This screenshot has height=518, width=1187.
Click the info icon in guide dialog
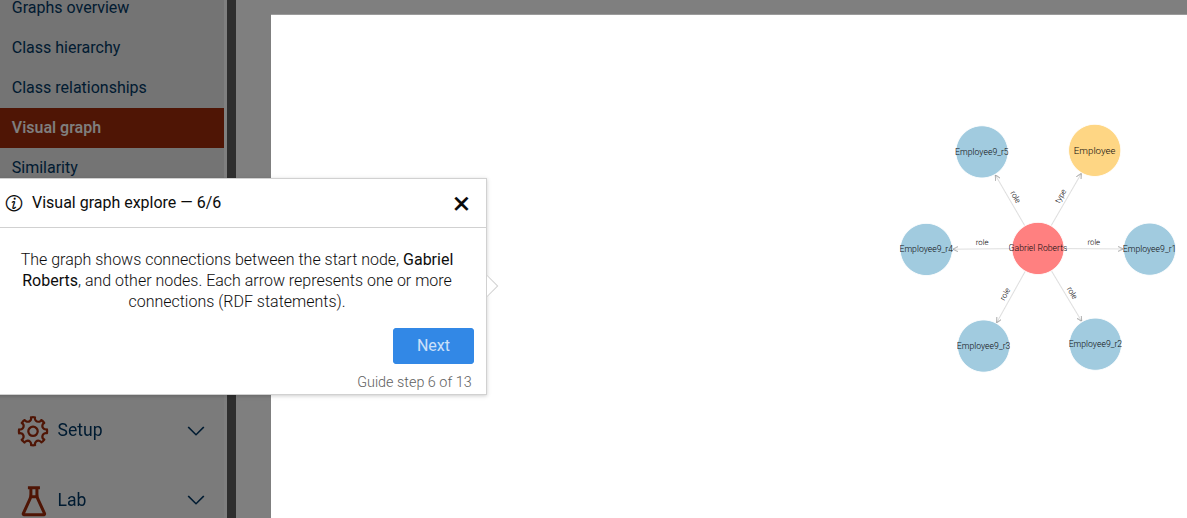click(14, 203)
